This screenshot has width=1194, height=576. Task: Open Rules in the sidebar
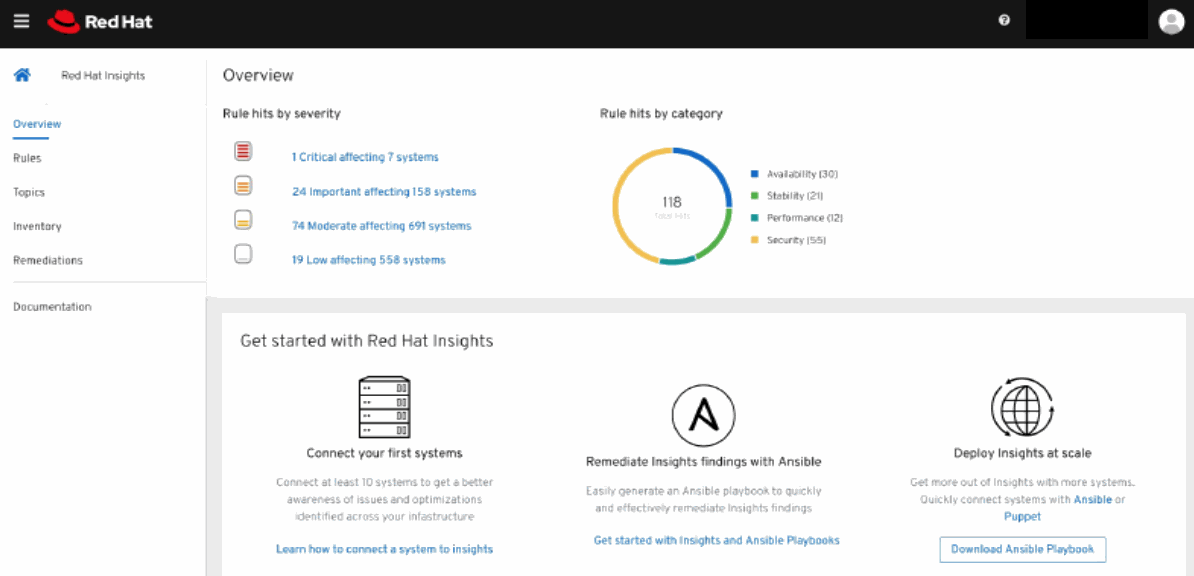(27, 158)
